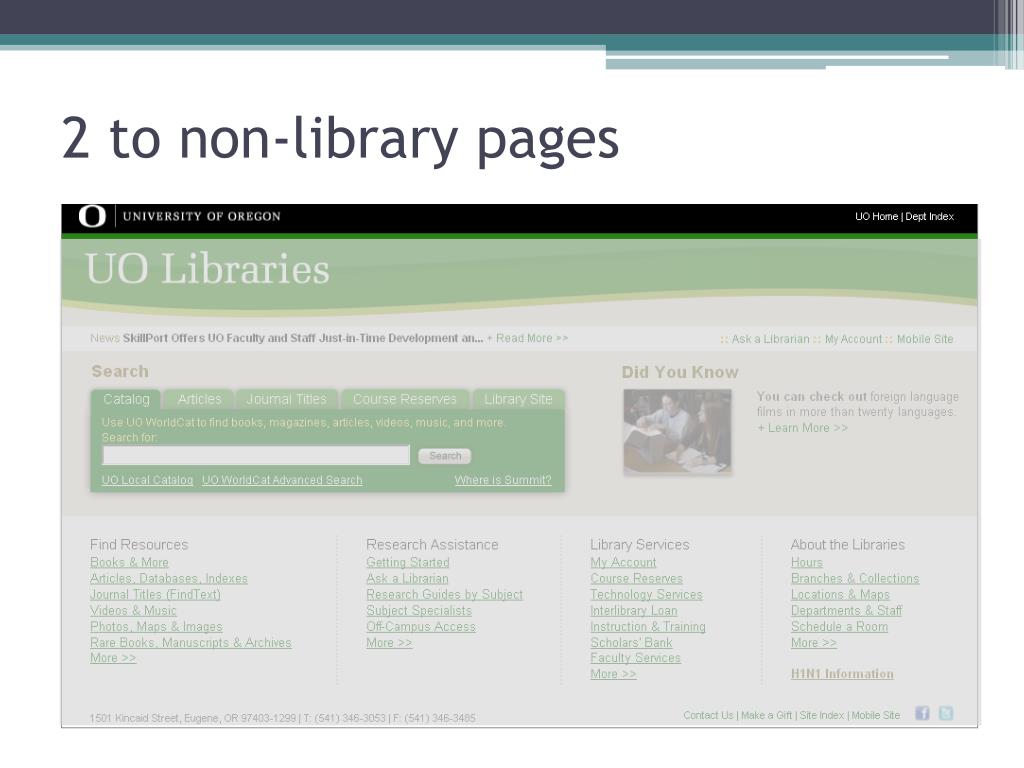
Task: Open Rare Books, Manuscripts & Archives link
Action: 191,643
